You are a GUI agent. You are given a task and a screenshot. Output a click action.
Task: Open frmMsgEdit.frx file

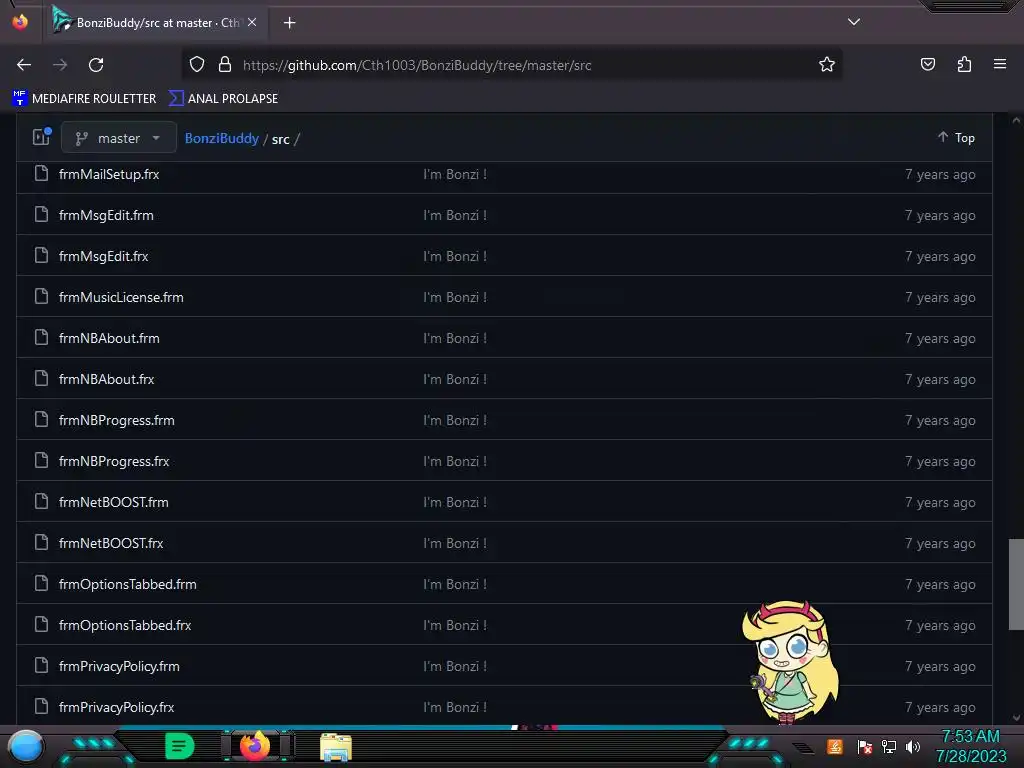pos(104,257)
